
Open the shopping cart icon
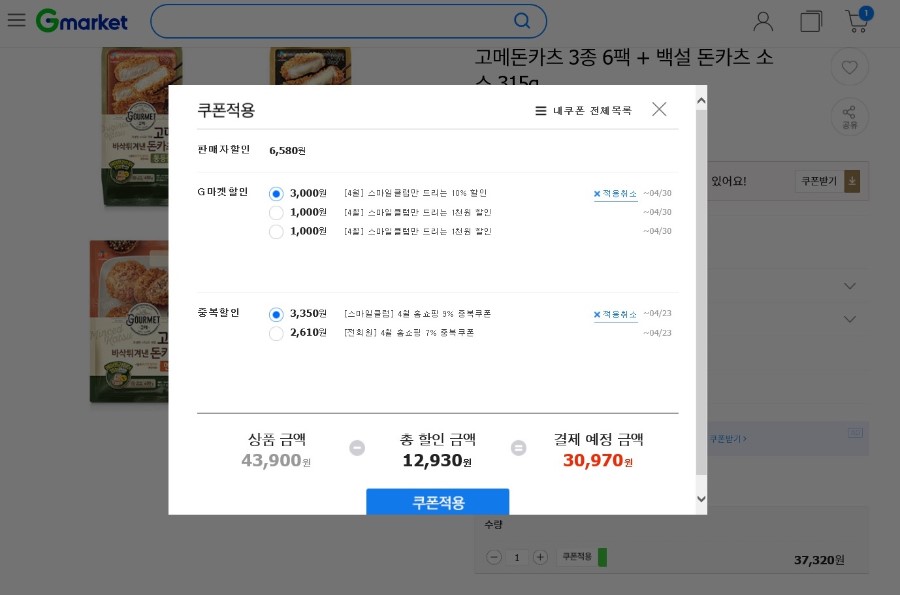coord(859,20)
